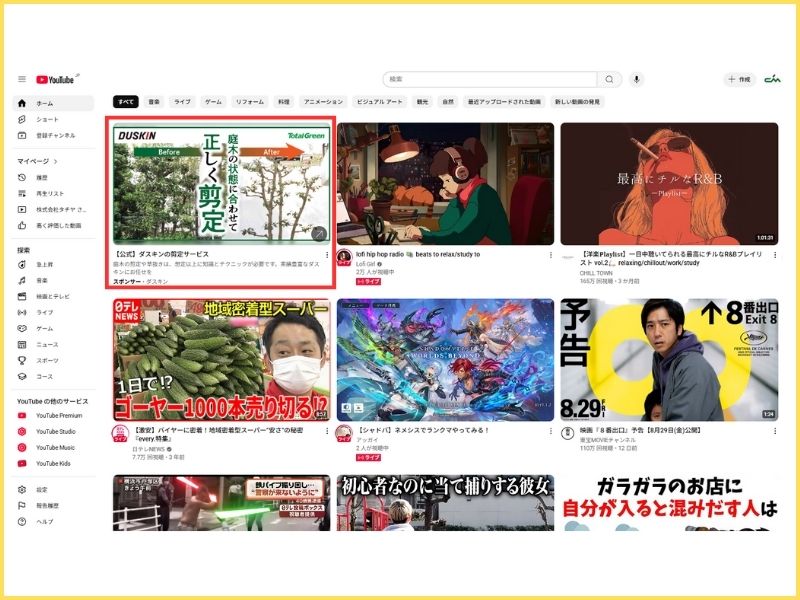800x600 pixels.
Task: Select the ライブ filter chip
Action: point(182,102)
